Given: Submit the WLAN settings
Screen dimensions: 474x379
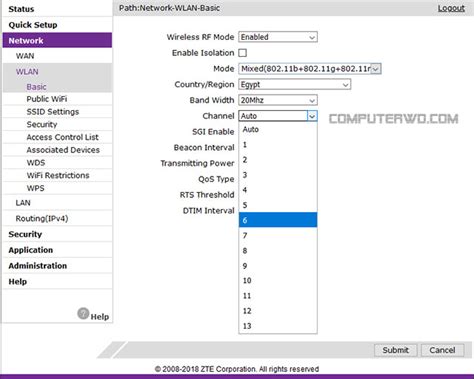Looking at the screenshot, I should click(x=395, y=350).
